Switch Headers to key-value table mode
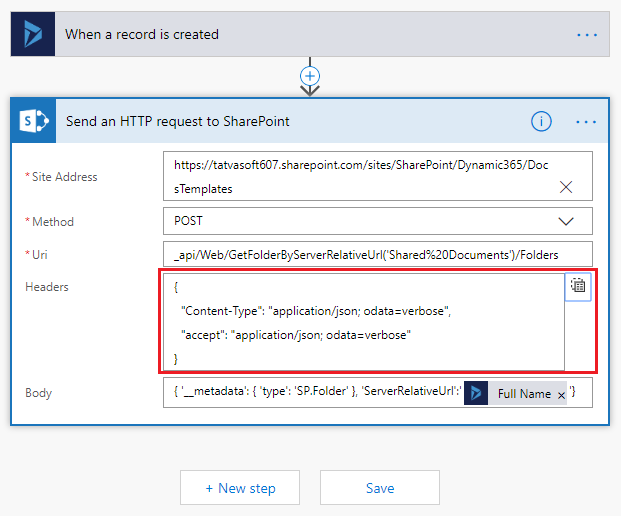 578,286
